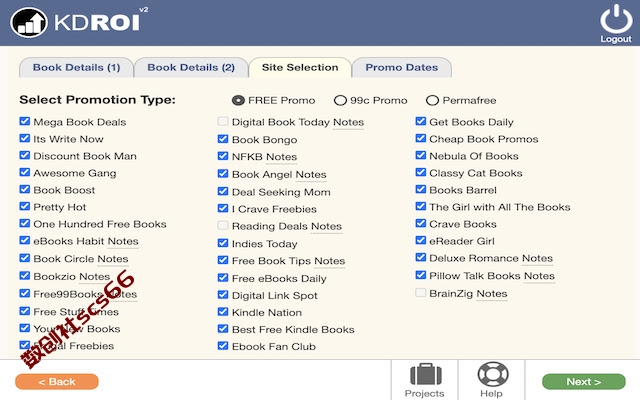Toggle One Hundred Free Books checkbox
Viewport: 640px width, 400px height.
point(24,223)
